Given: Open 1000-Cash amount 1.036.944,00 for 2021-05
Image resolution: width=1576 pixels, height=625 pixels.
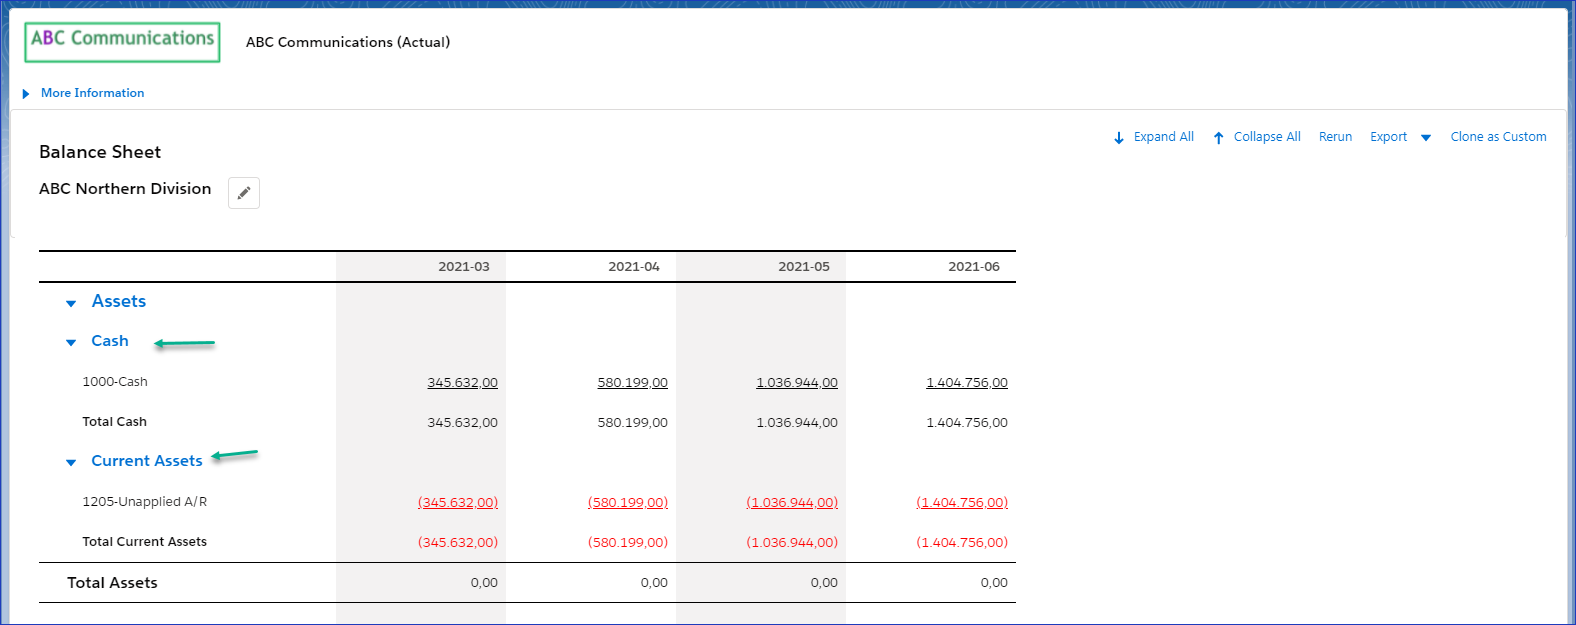Looking at the screenshot, I should point(796,383).
